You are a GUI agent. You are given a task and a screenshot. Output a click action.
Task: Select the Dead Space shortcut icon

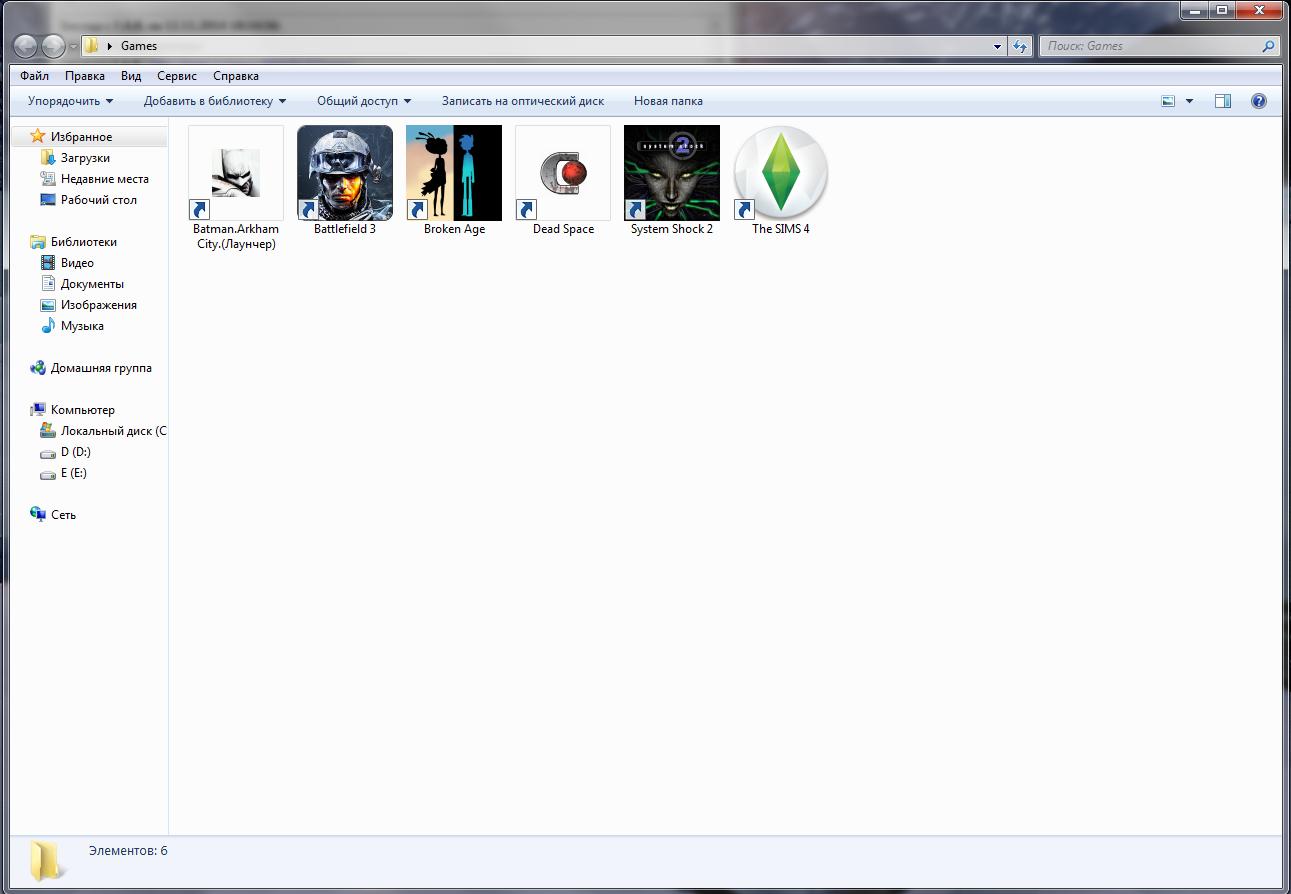coord(563,172)
